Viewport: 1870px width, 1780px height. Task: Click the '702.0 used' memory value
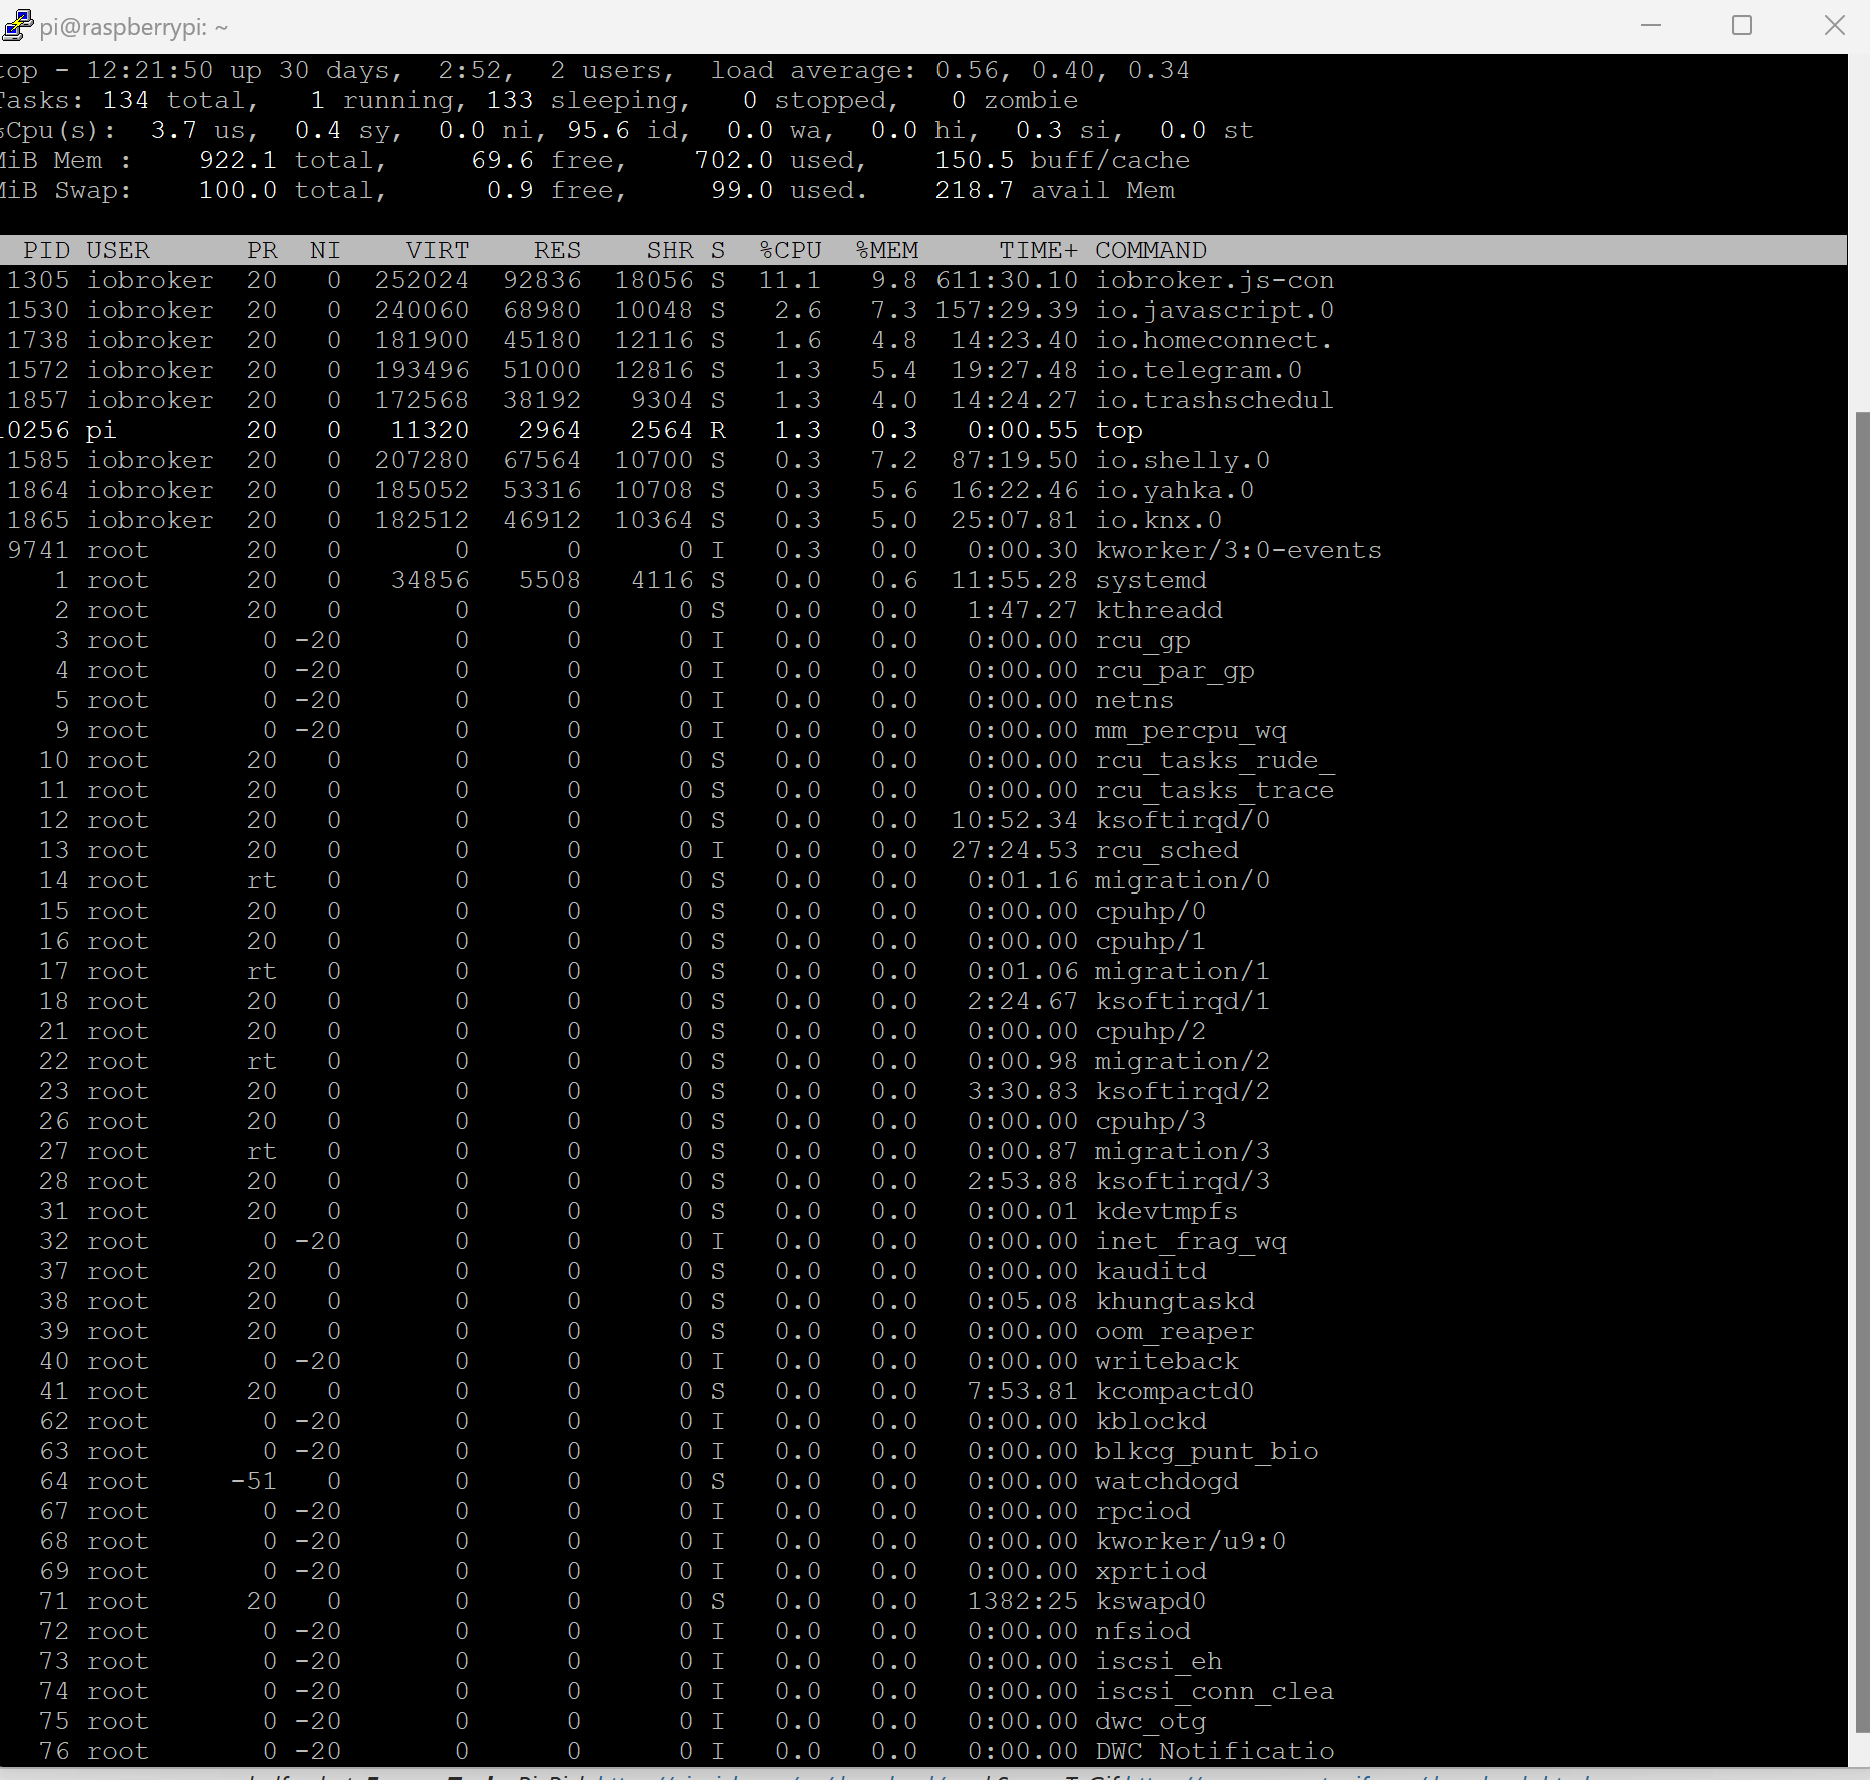(774, 160)
